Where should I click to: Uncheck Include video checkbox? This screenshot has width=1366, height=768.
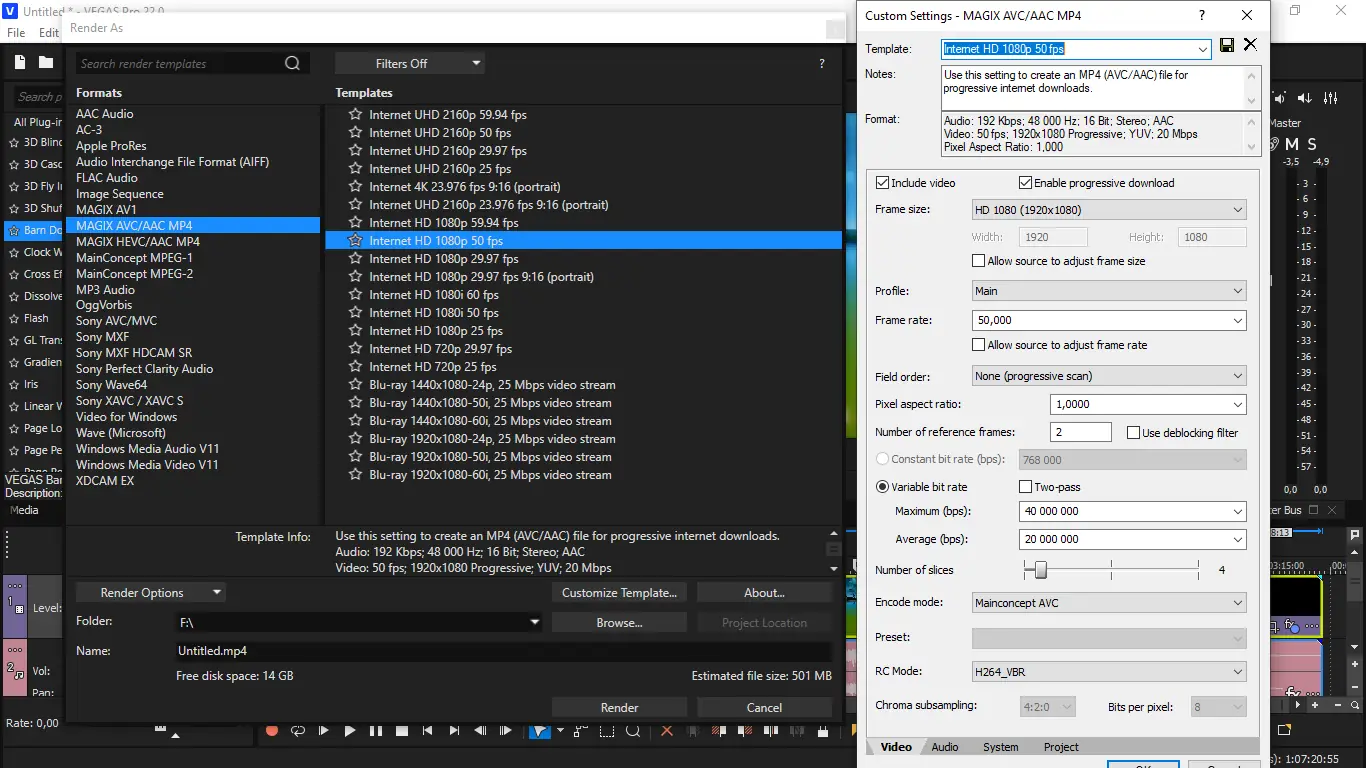882,183
